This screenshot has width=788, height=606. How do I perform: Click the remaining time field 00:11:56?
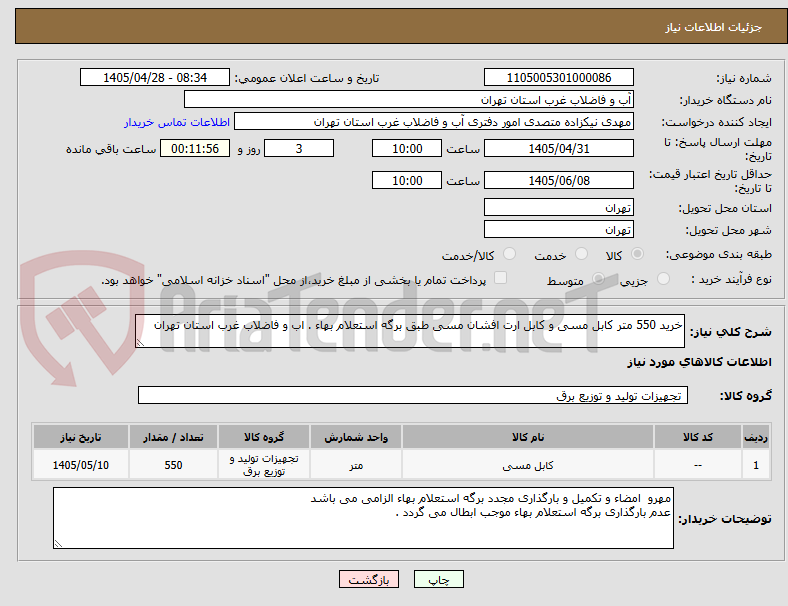195,148
